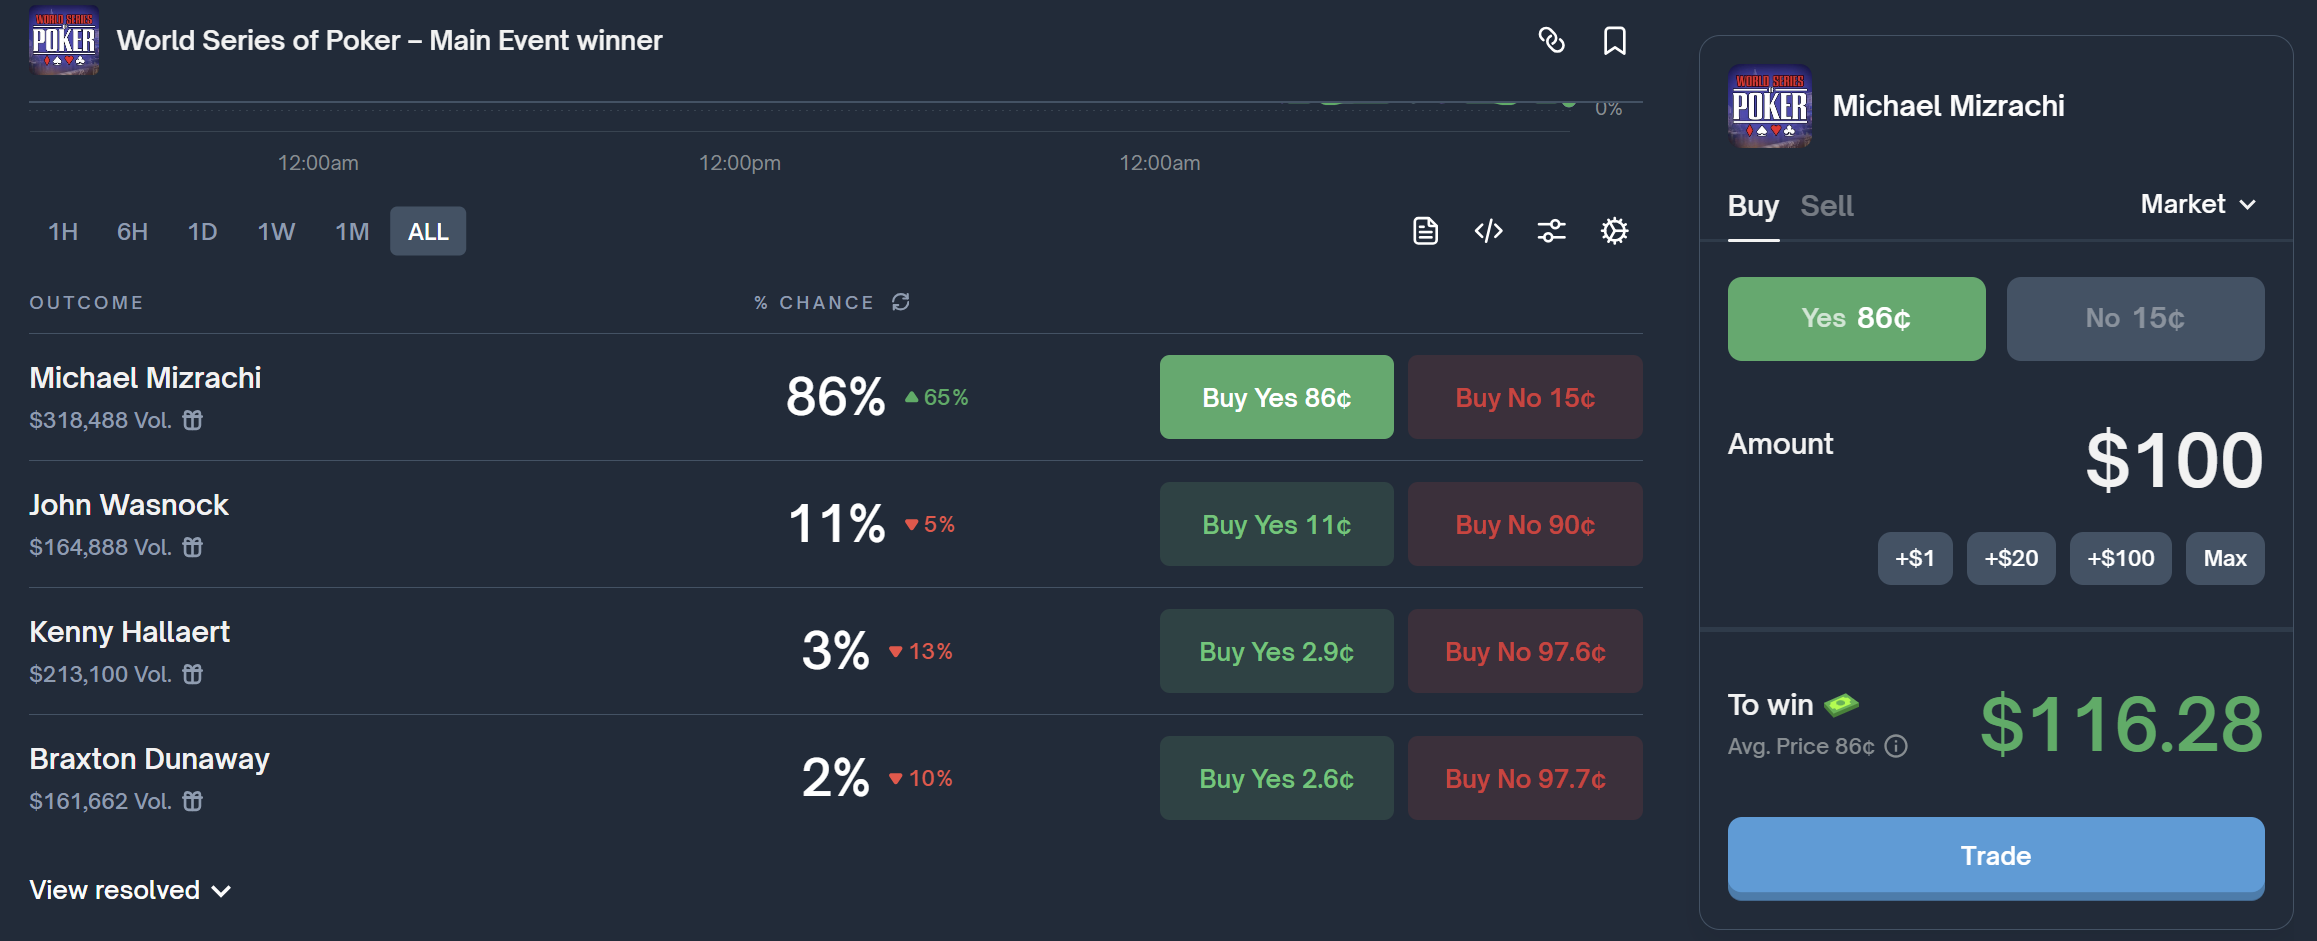2317x941 pixels.
Task: Add $100 to the amount
Action: click(x=2120, y=558)
